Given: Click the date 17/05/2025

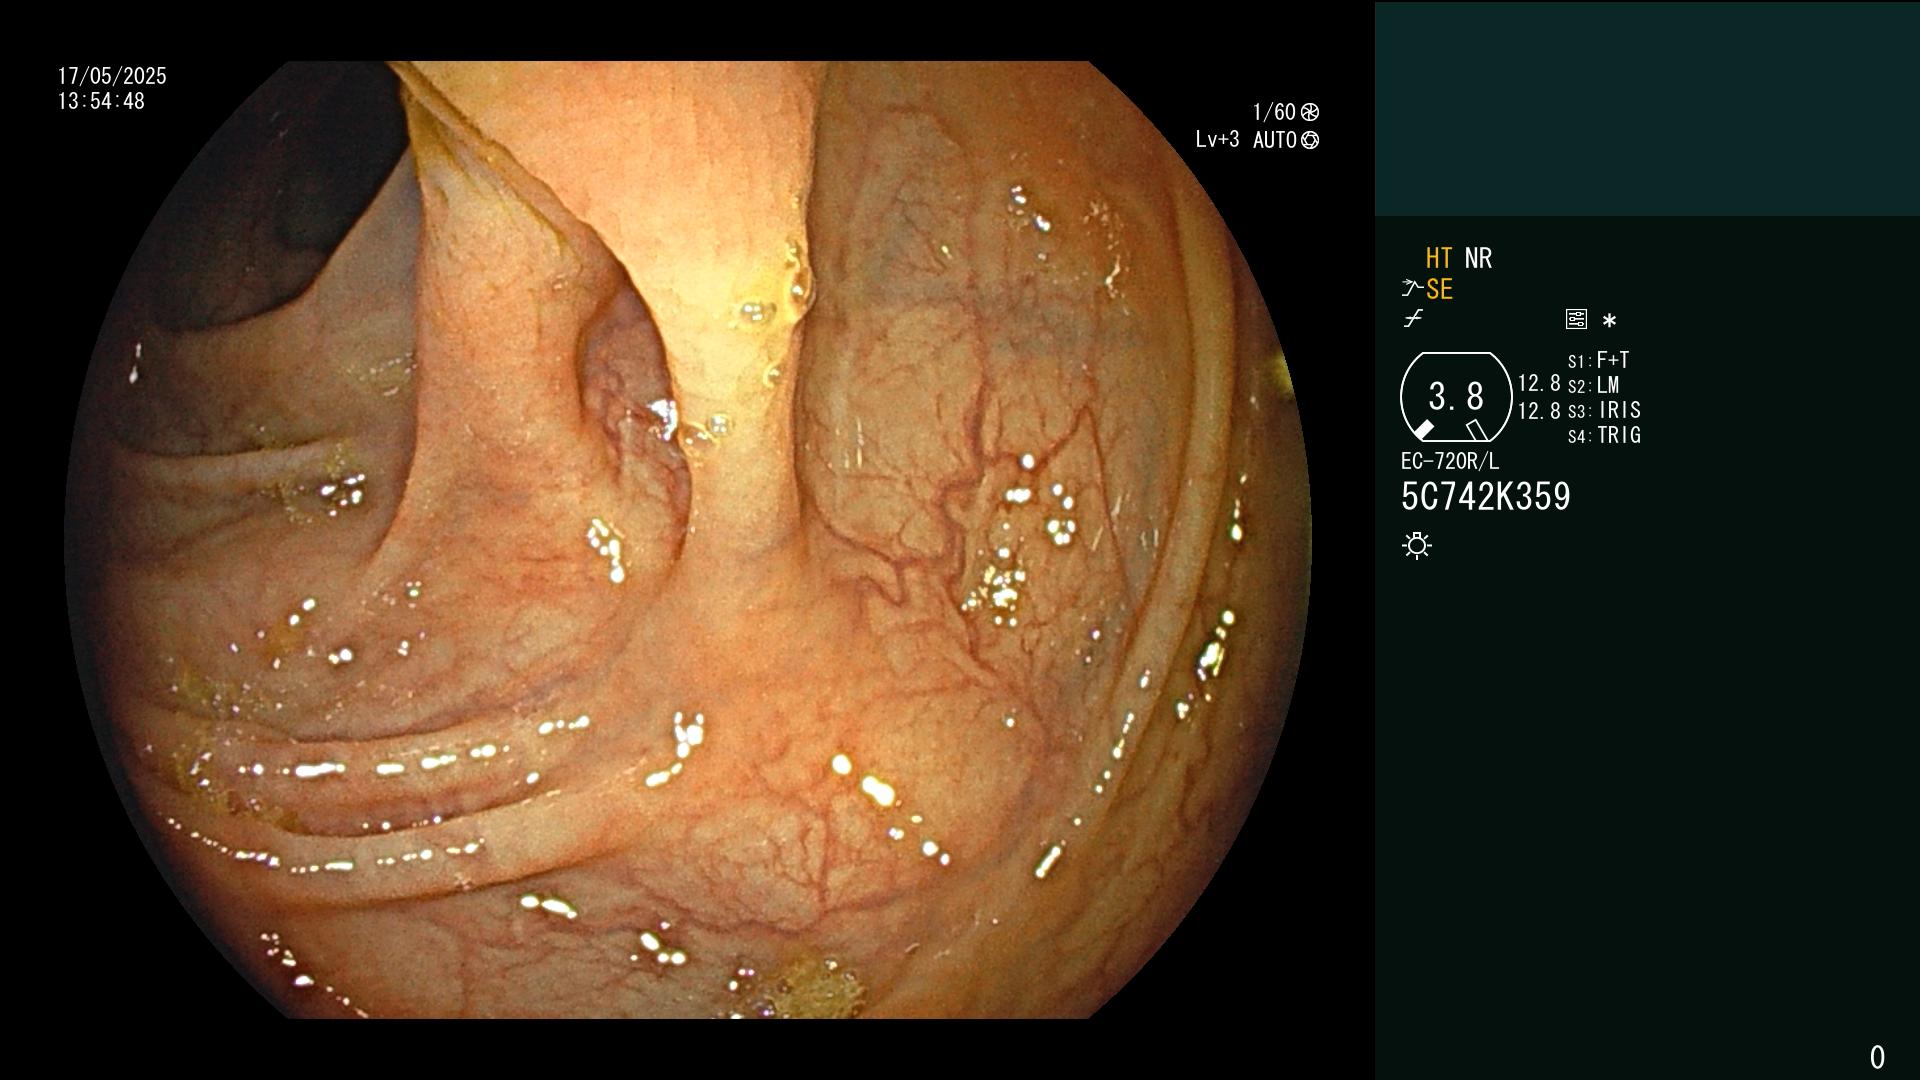Looking at the screenshot, I should (x=112, y=77).
